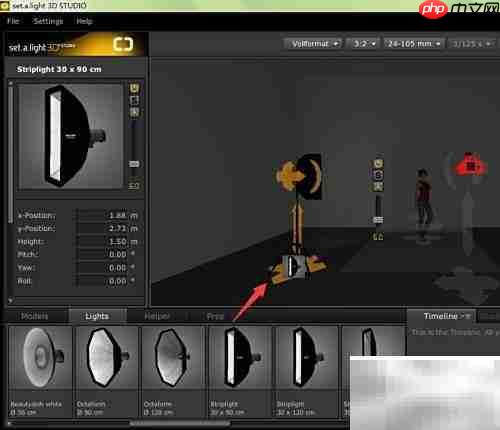500x430 pixels.
Task: Select the Striplight 30 x 90 cm library thumbnail
Action: (240, 371)
